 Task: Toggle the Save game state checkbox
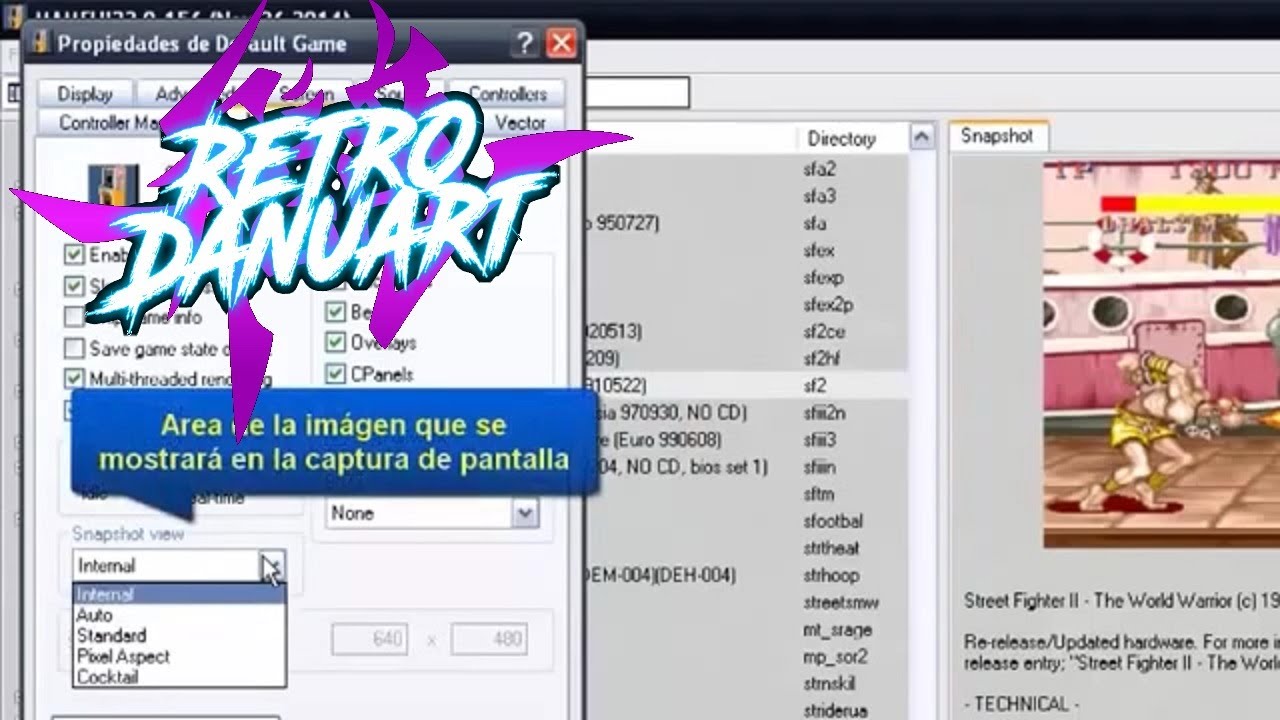click(x=74, y=349)
